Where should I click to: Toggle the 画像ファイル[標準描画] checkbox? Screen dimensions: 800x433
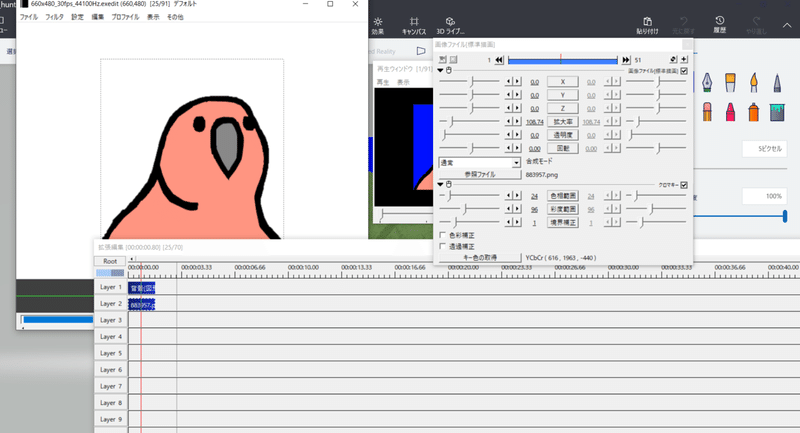coord(684,71)
